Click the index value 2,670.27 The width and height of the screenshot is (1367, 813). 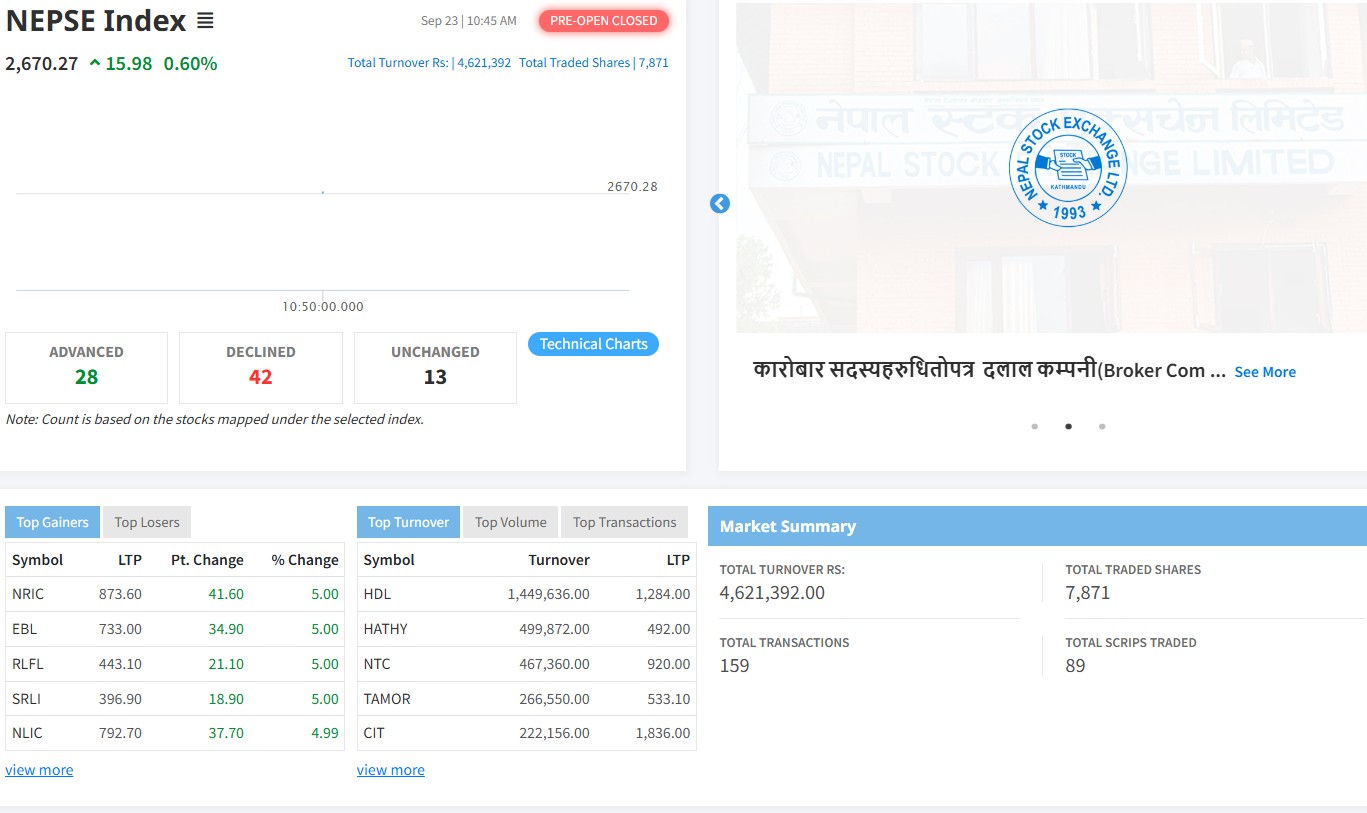click(x=42, y=64)
